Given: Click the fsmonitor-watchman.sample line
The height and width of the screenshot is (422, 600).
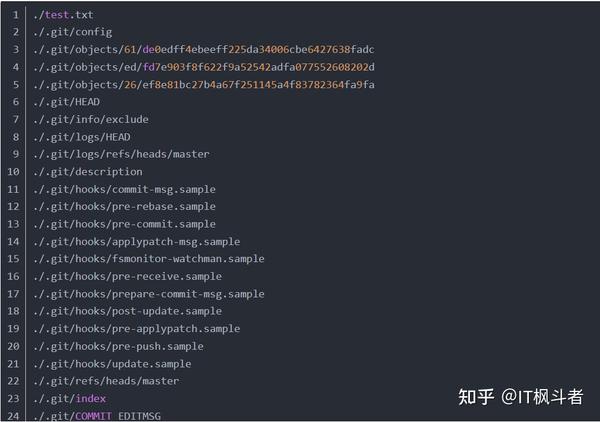Looking at the screenshot, I should [148, 259].
